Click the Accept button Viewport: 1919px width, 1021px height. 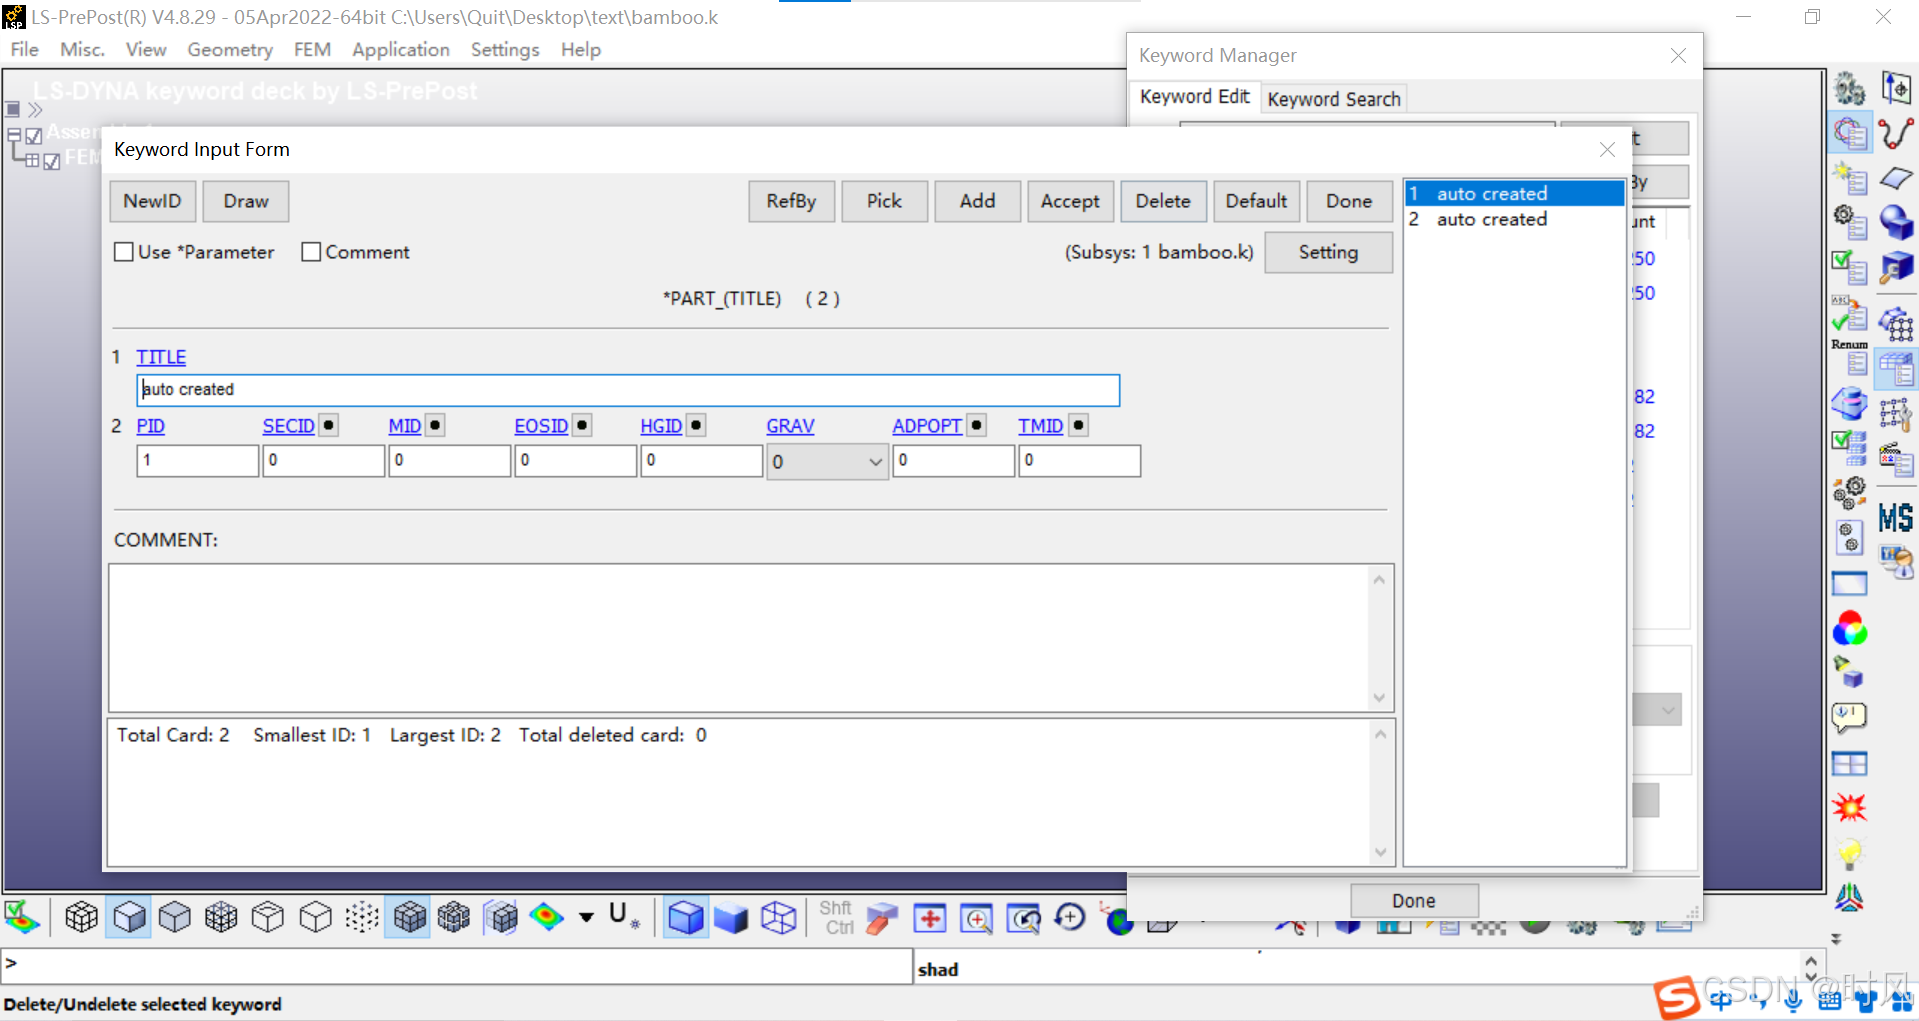pos(1070,201)
